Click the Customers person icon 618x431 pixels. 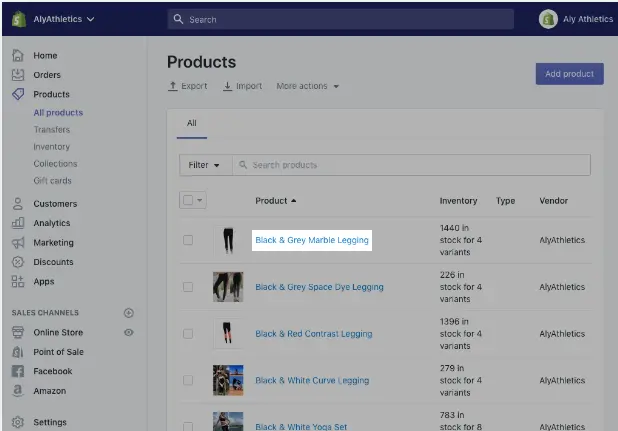pyautogui.click(x=18, y=204)
